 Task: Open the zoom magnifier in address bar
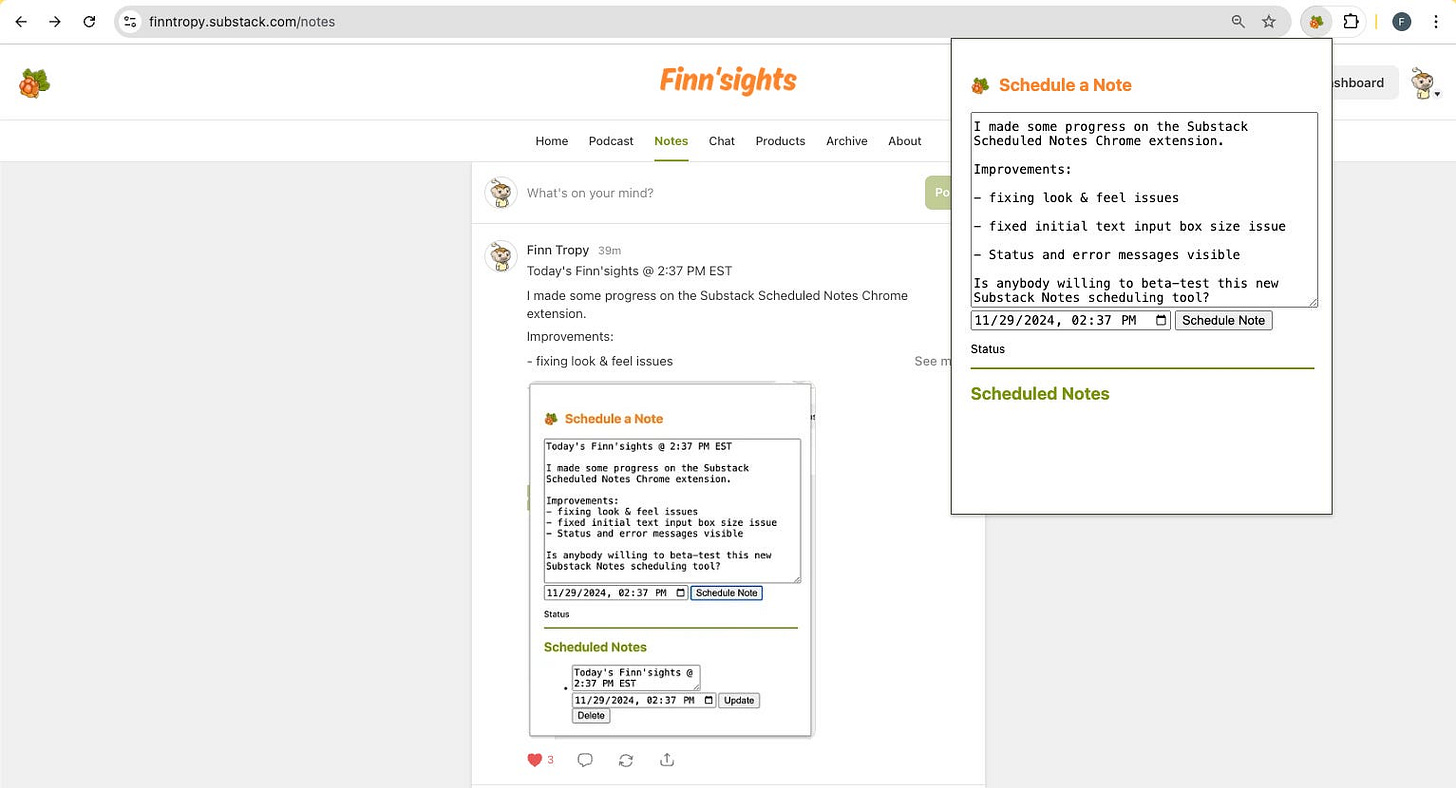[1238, 21]
